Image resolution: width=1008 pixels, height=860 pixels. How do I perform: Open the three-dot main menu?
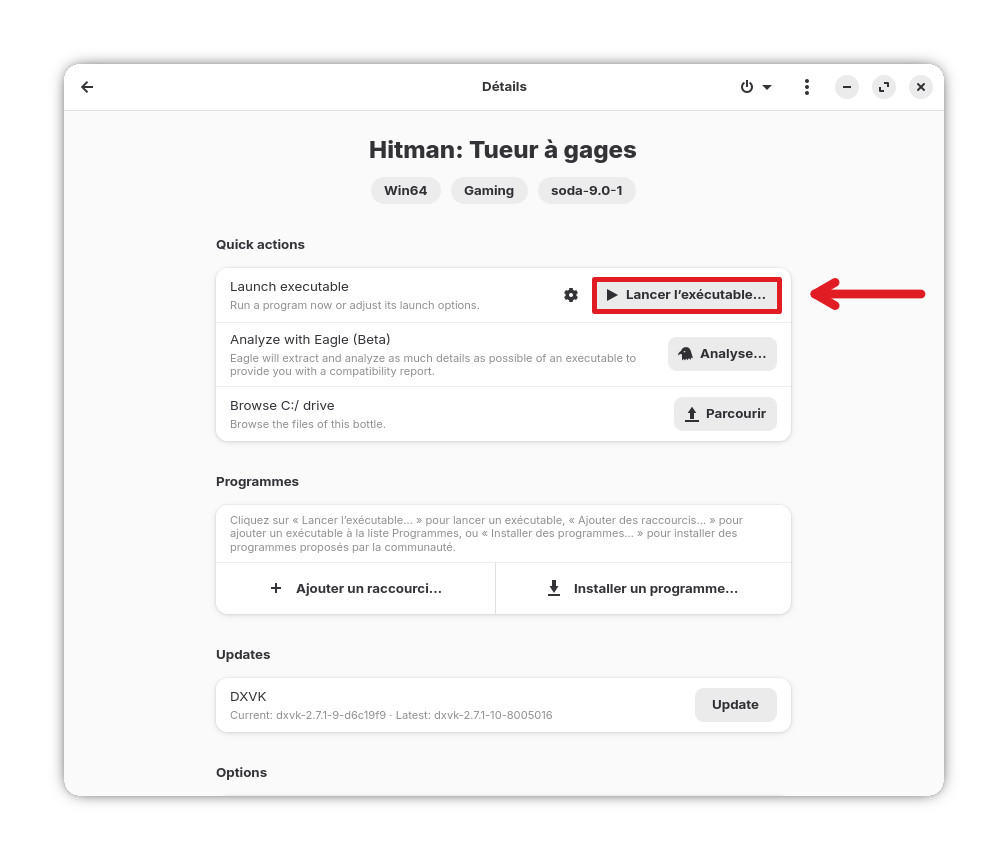(806, 87)
